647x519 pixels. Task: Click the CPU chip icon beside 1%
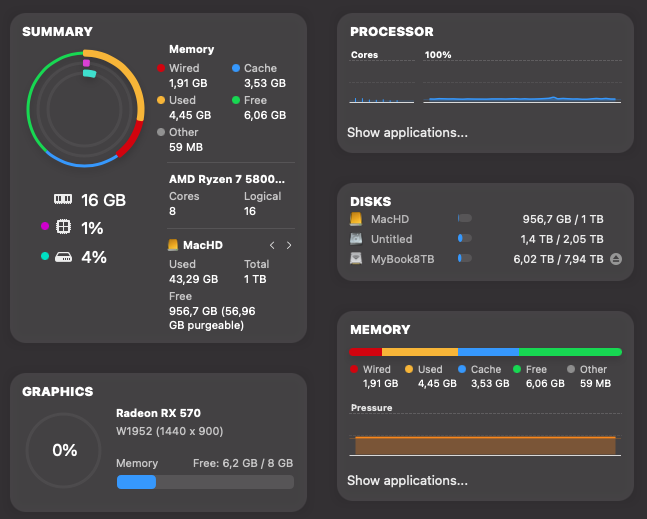pos(63,227)
